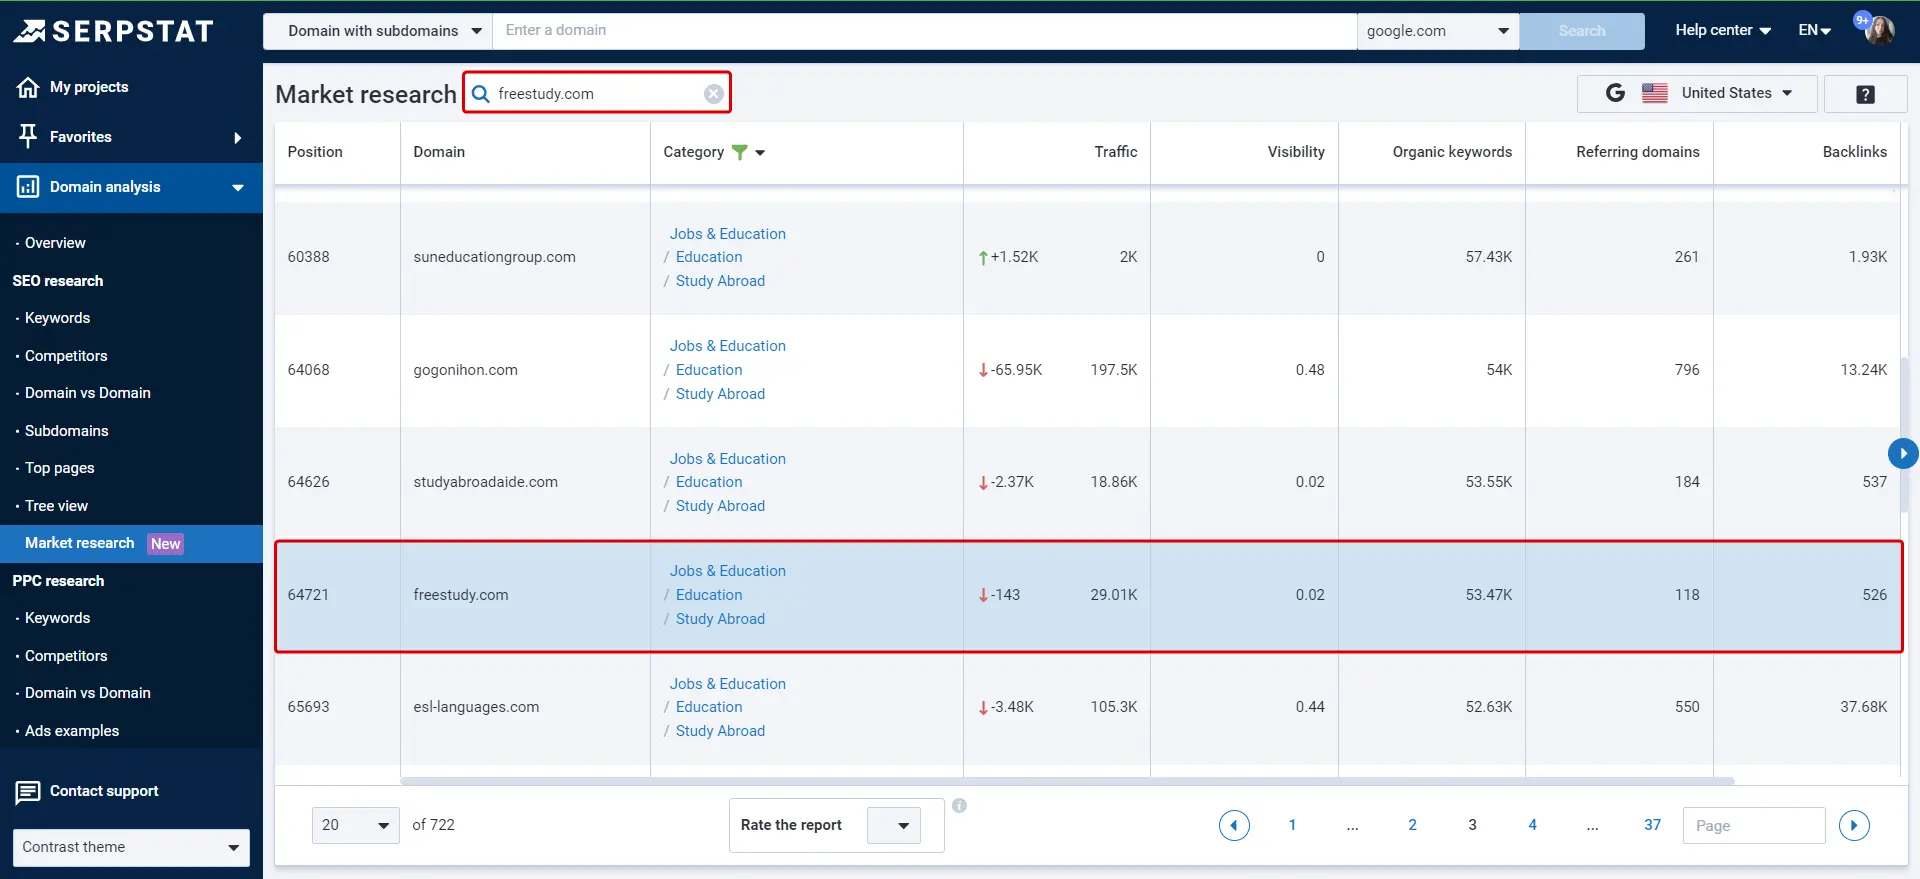Open google.com search engine dropdown
Viewport: 1920px width, 879px height.
[x=1438, y=31]
